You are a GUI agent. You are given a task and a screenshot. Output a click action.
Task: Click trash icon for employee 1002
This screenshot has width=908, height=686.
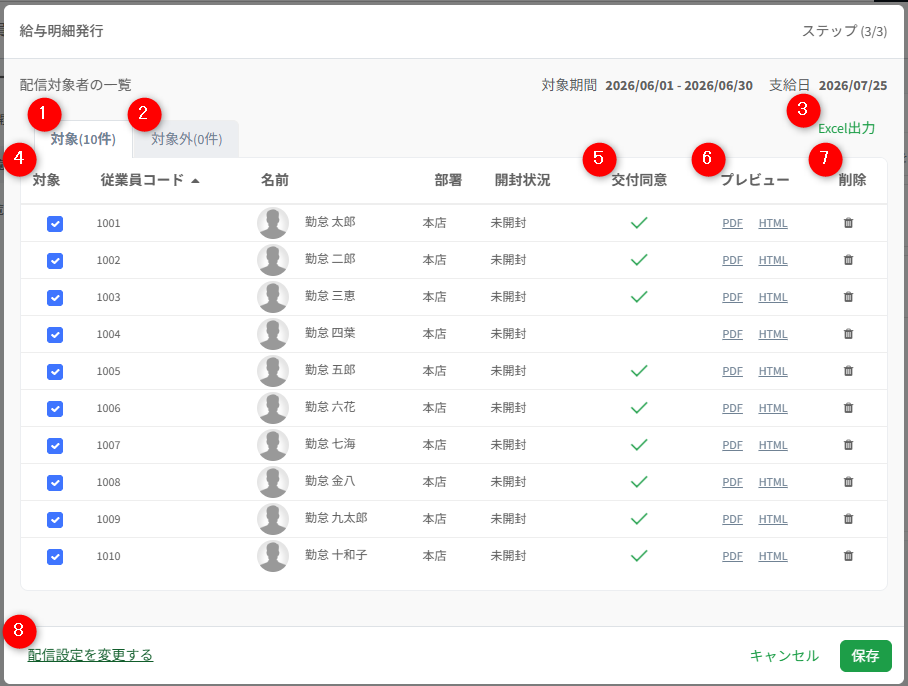pyautogui.click(x=848, y=260)
